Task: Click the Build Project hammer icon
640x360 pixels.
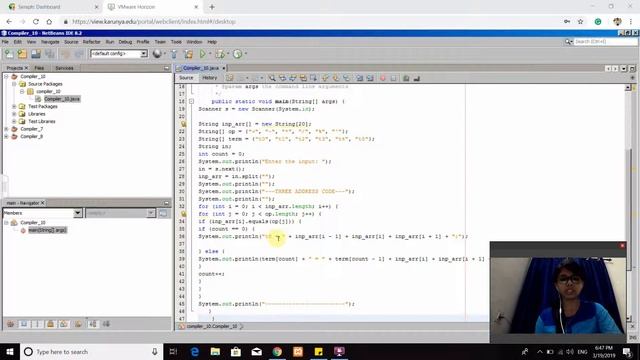Action: click(174, 53)
